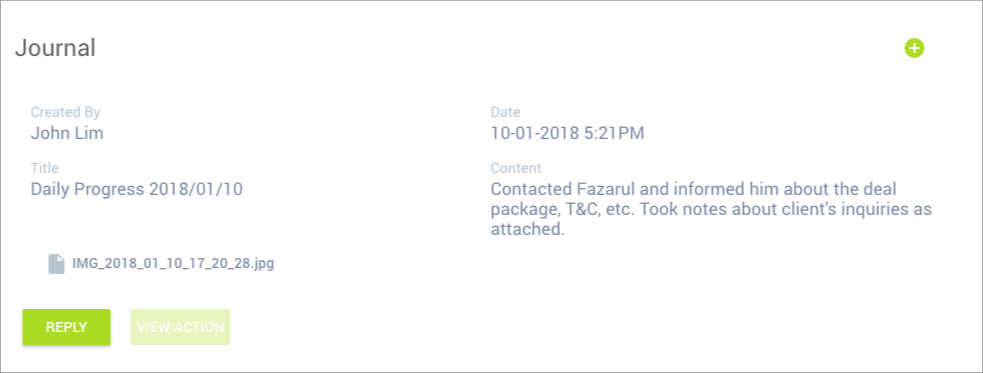
Task: Add a journal entry with green plus icon
Action: coord(914,48)
